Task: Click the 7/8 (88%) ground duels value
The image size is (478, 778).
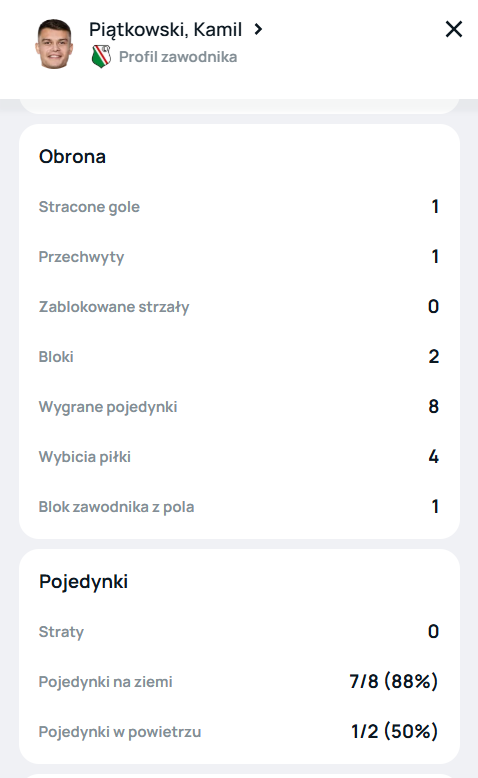Action: coord(394,681)
